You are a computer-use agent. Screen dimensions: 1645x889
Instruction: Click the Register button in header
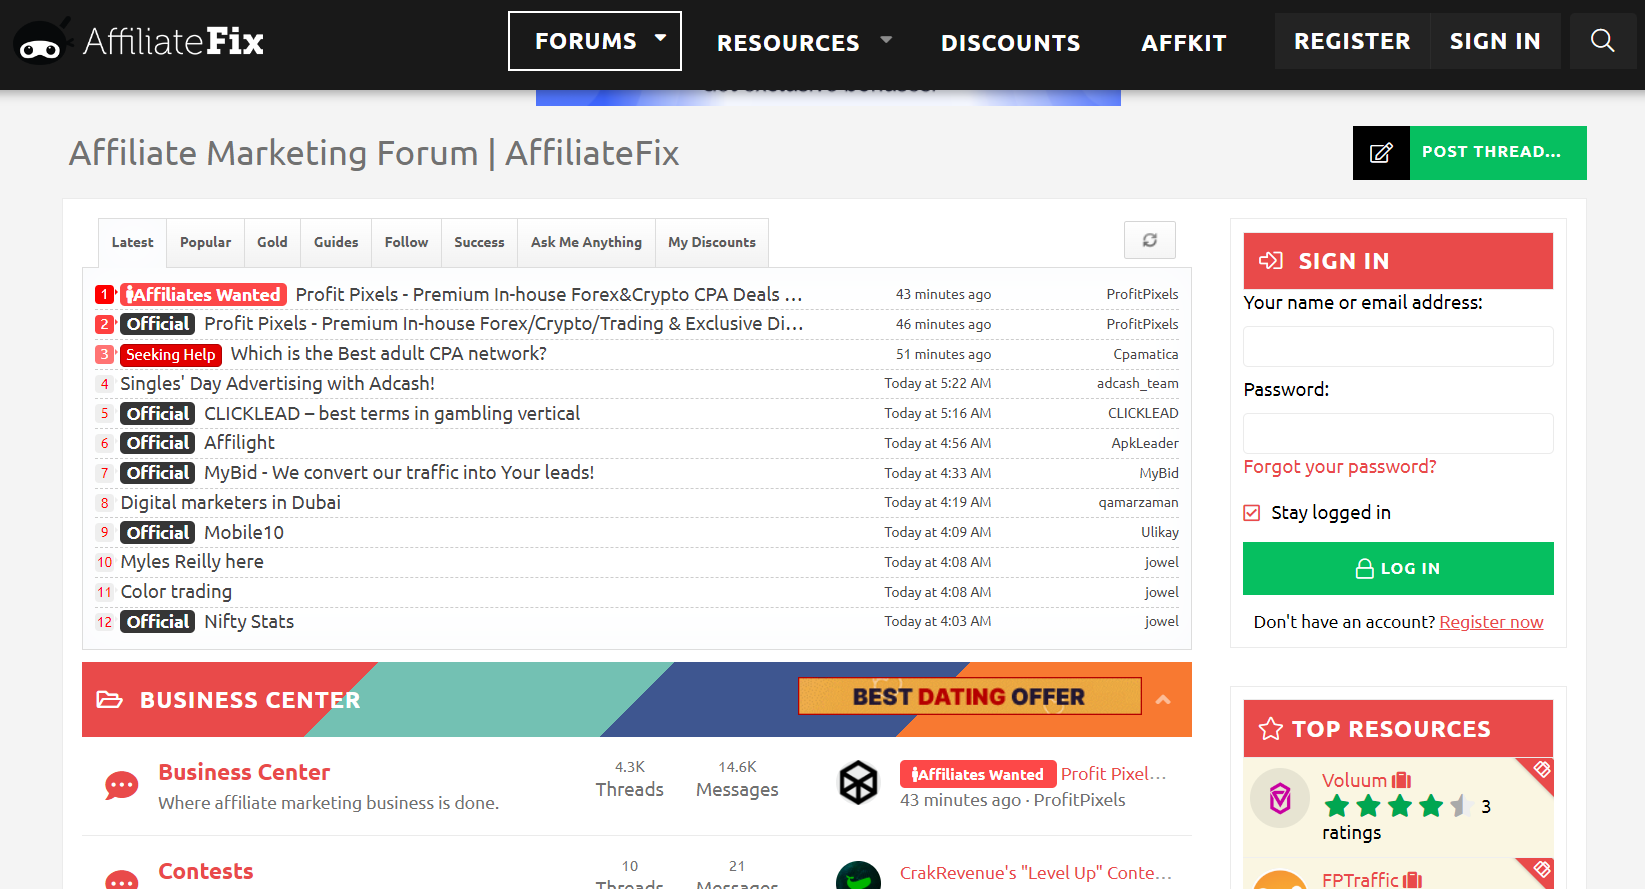point(1352,41)
